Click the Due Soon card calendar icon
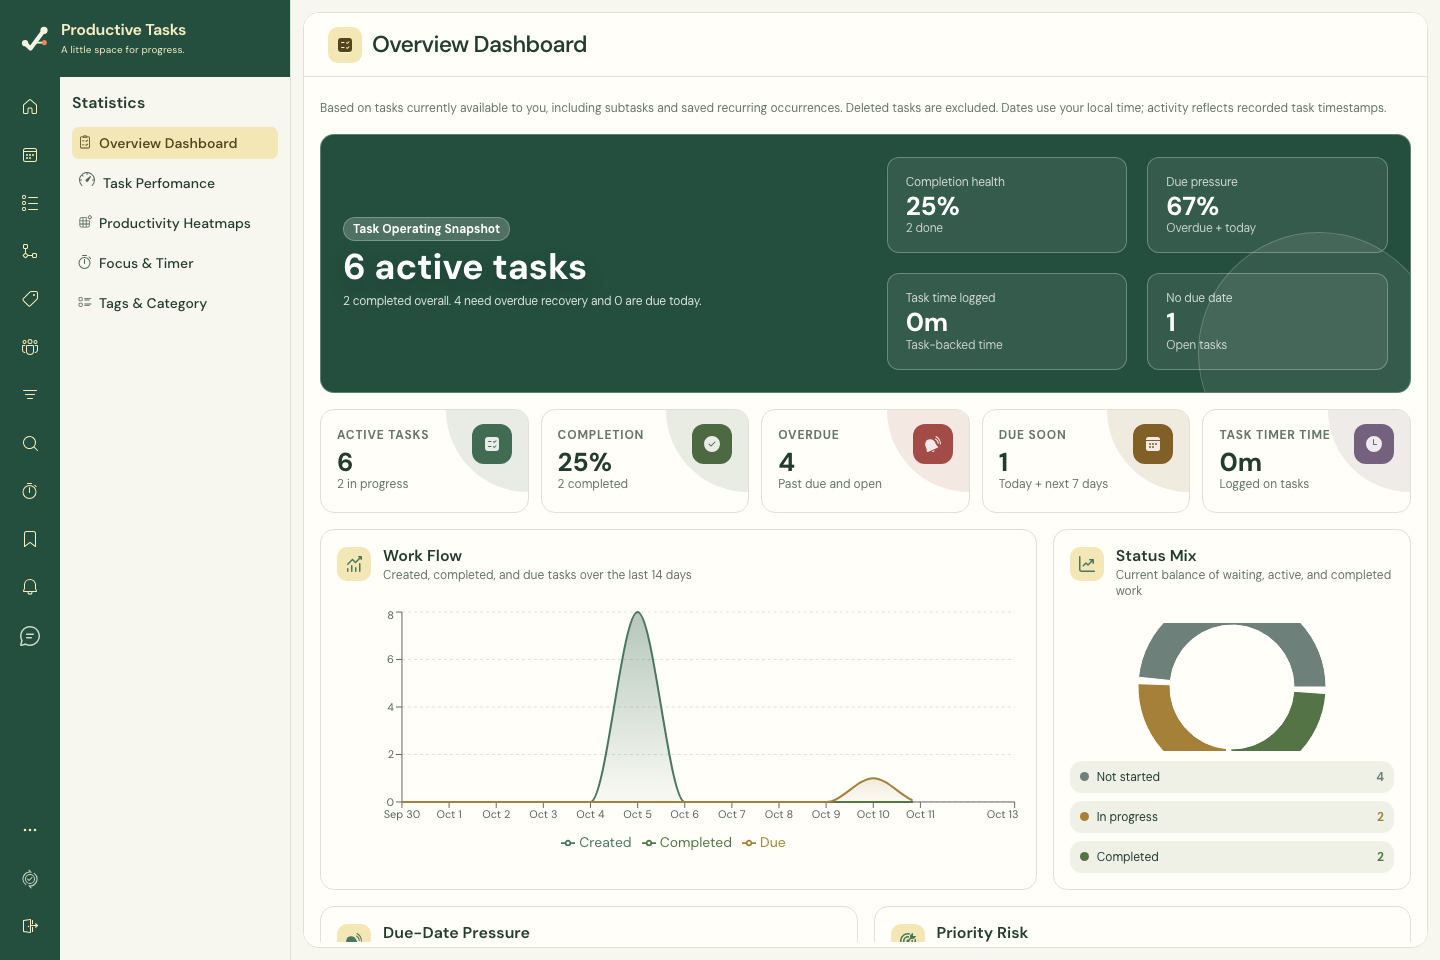 tap(1153, 444)
